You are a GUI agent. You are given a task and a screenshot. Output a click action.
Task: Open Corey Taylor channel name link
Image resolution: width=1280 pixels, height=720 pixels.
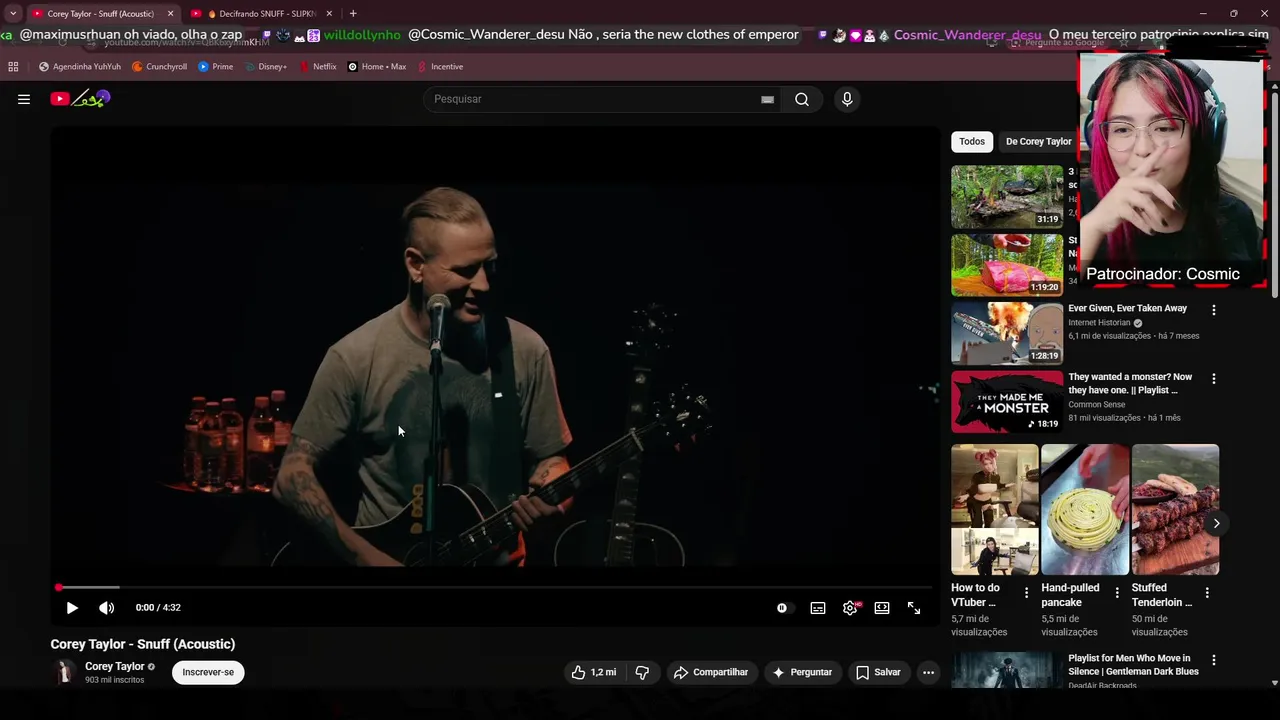click(x=115, y=666)
